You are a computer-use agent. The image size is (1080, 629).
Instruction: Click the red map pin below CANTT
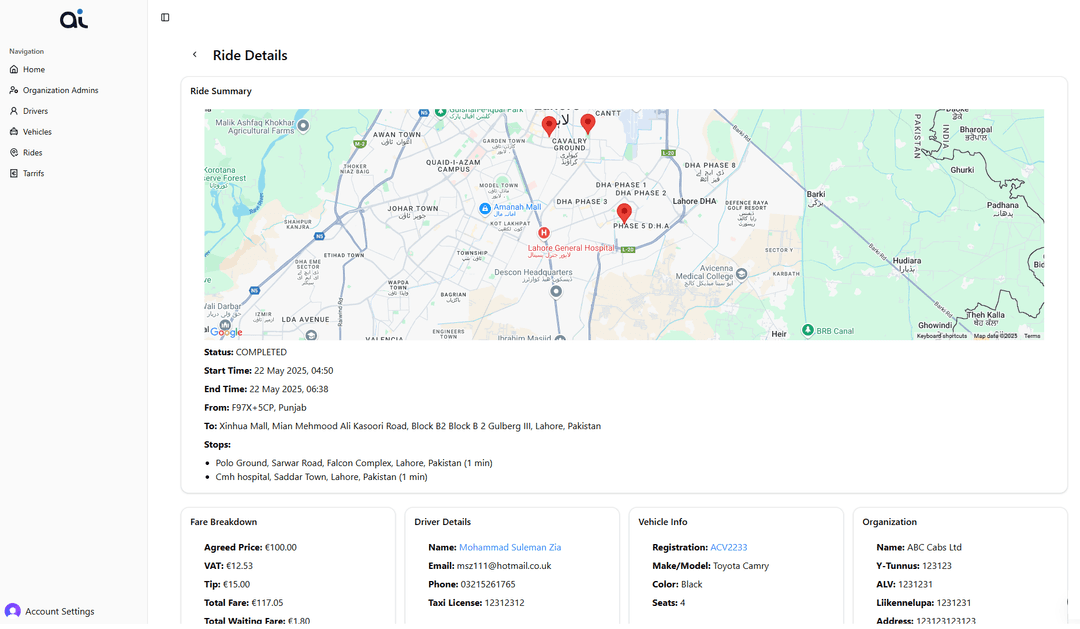click(588, 124)
